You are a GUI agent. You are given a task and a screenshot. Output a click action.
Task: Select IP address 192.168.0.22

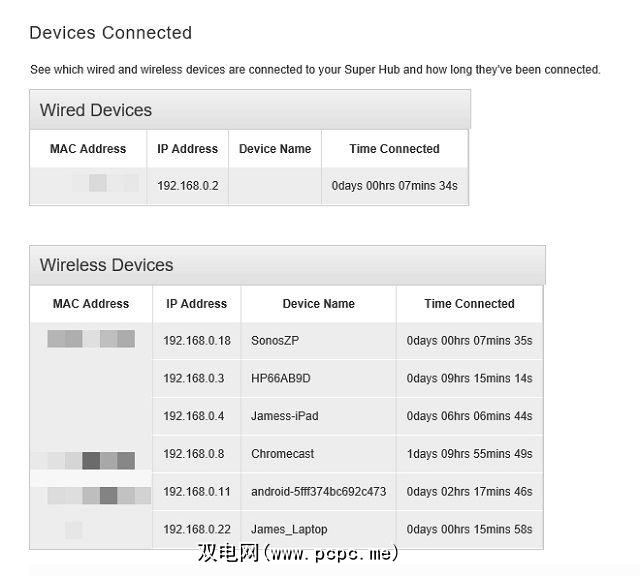coord(196,529)
